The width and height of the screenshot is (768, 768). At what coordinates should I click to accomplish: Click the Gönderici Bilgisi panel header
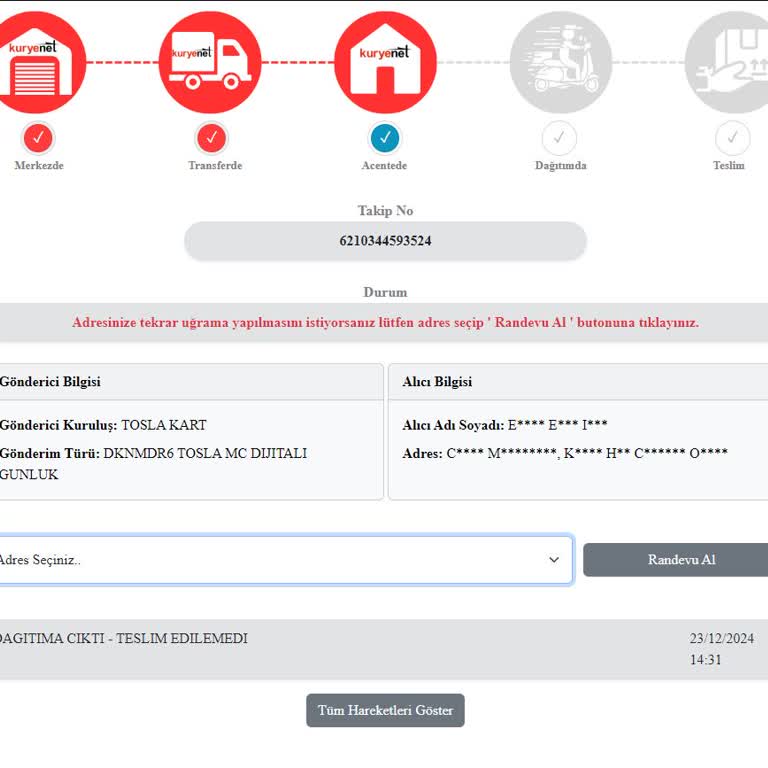pyautogui.click(x=191, y=382)
